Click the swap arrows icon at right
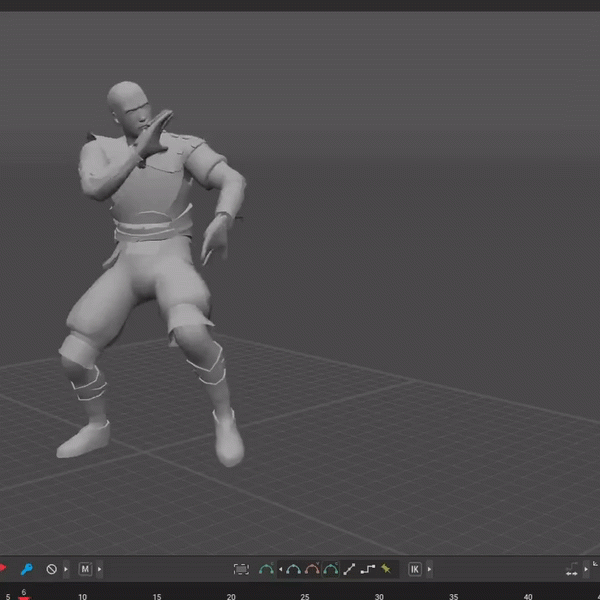This screenshot has height=600, width=600. [573, 569]
